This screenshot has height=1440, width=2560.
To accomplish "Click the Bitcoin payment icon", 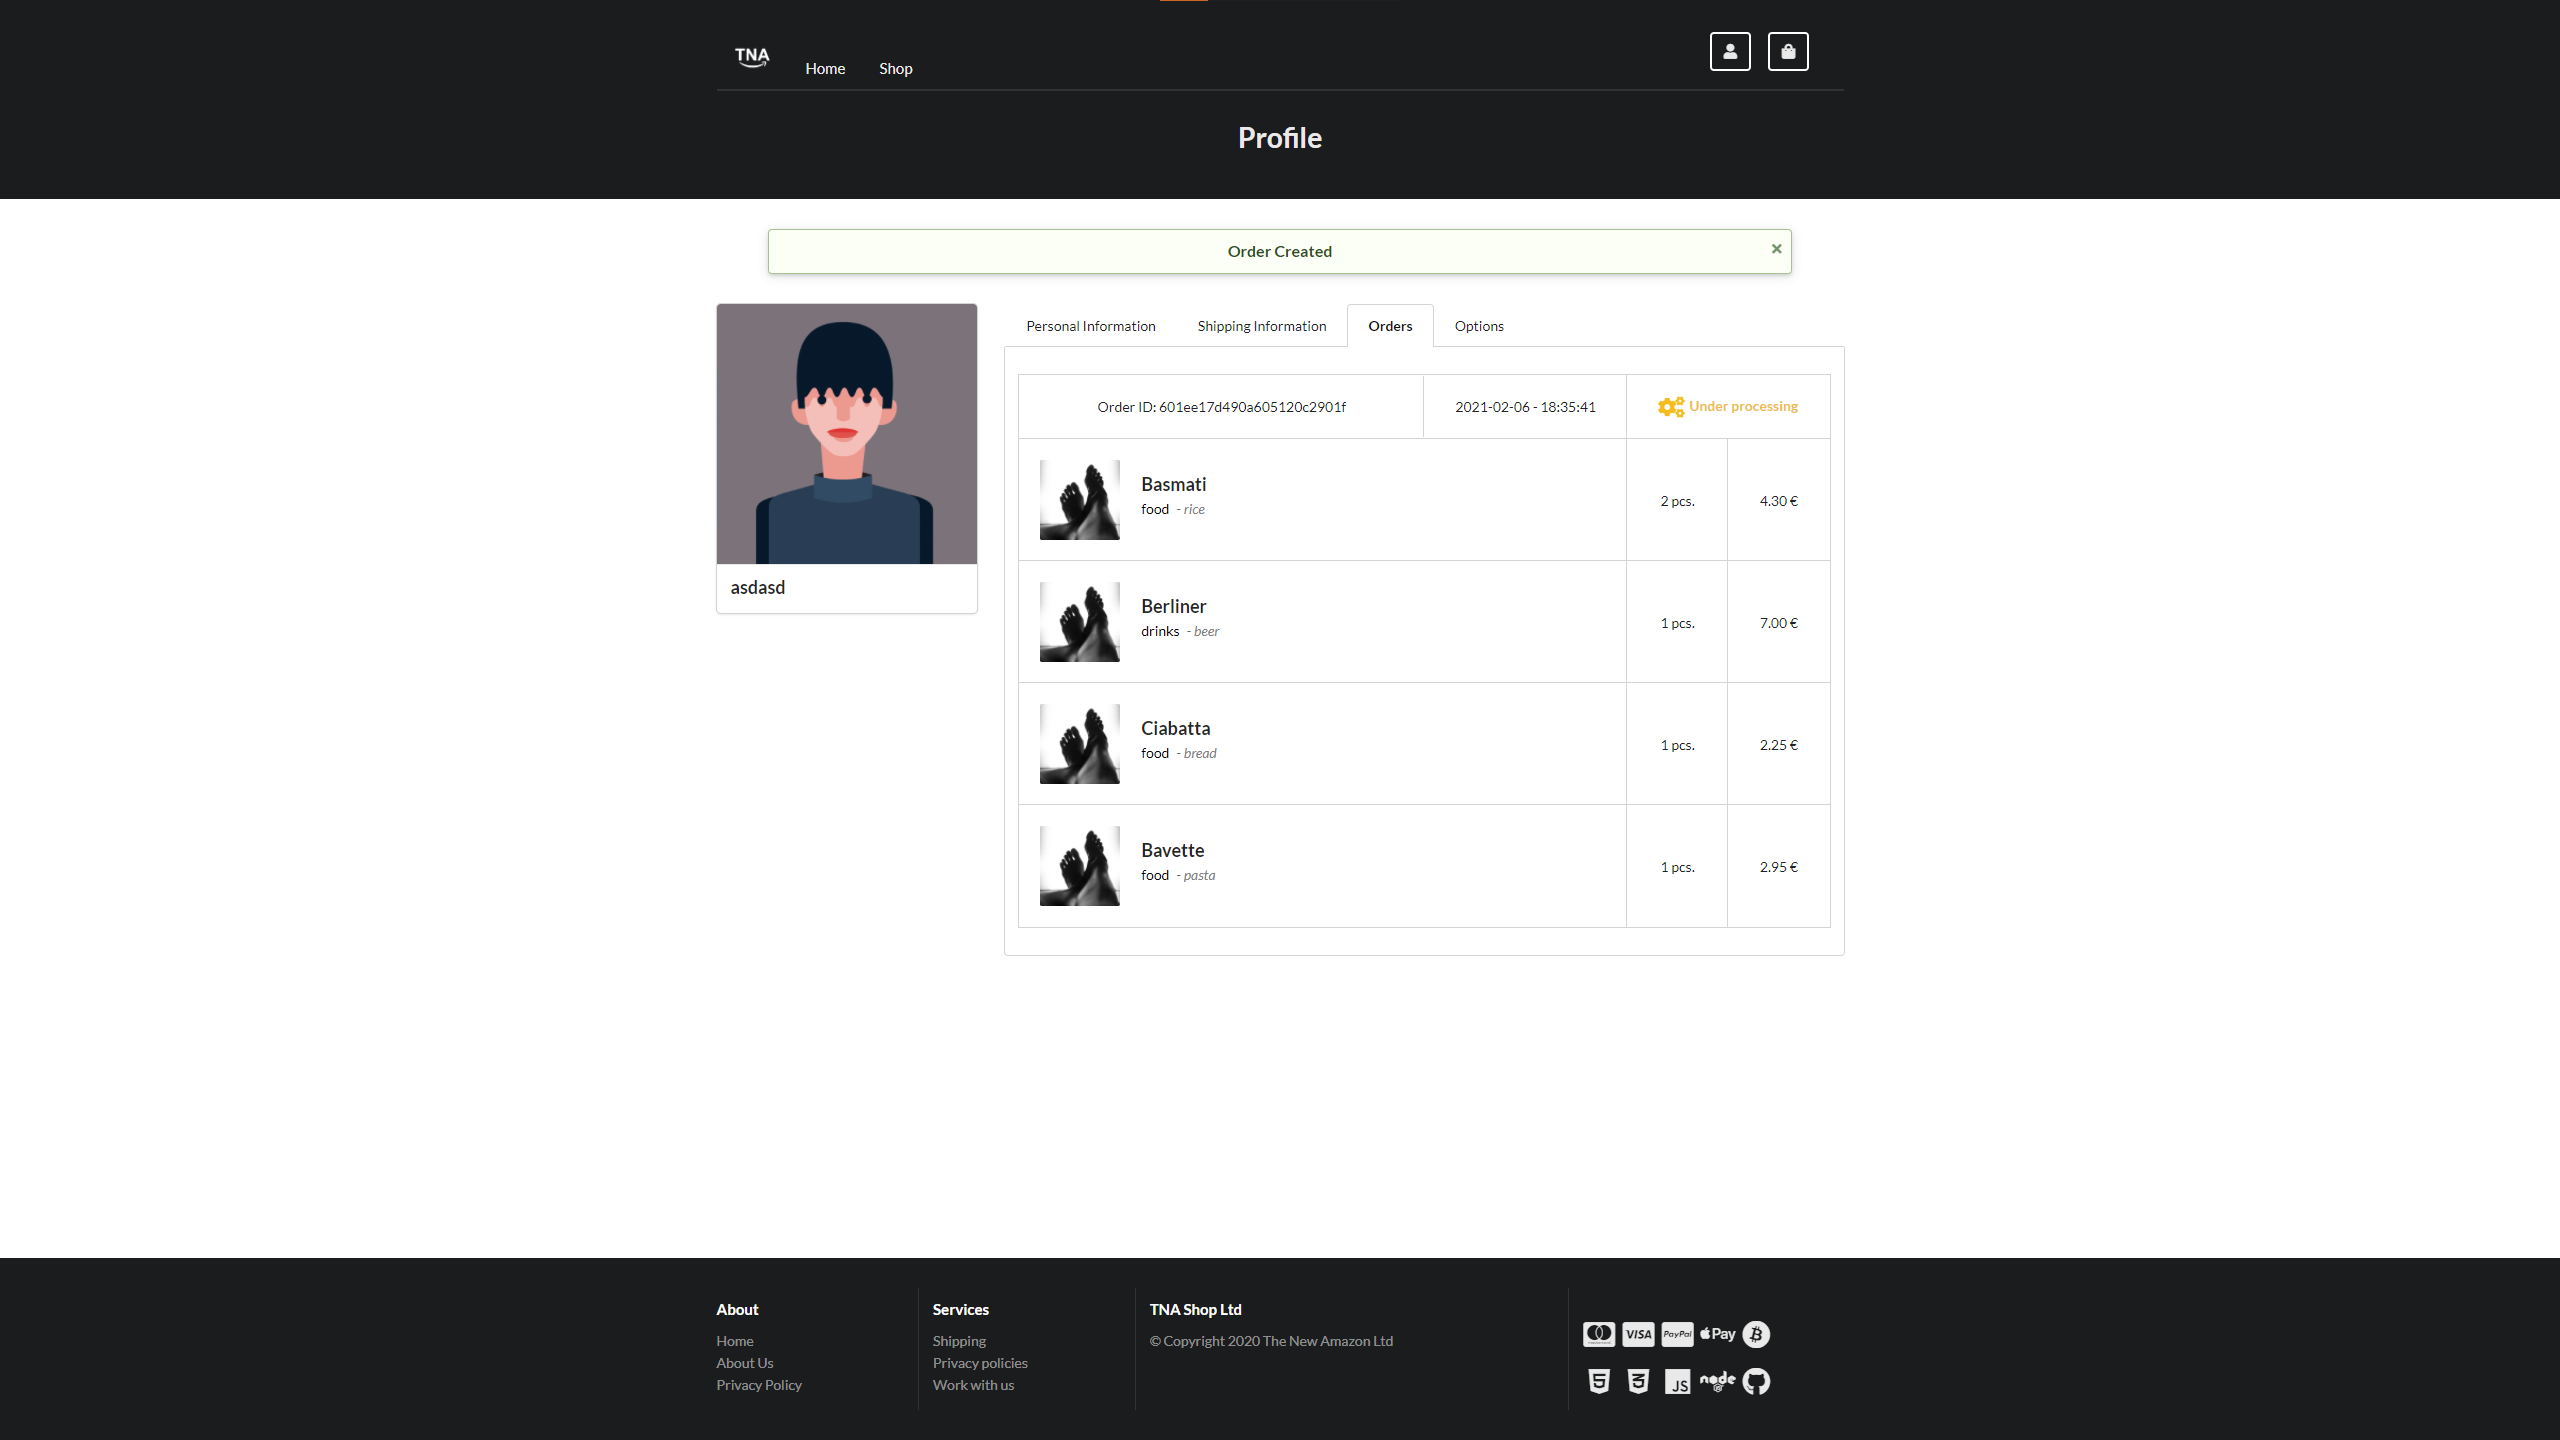I will coord(1756,1334).
